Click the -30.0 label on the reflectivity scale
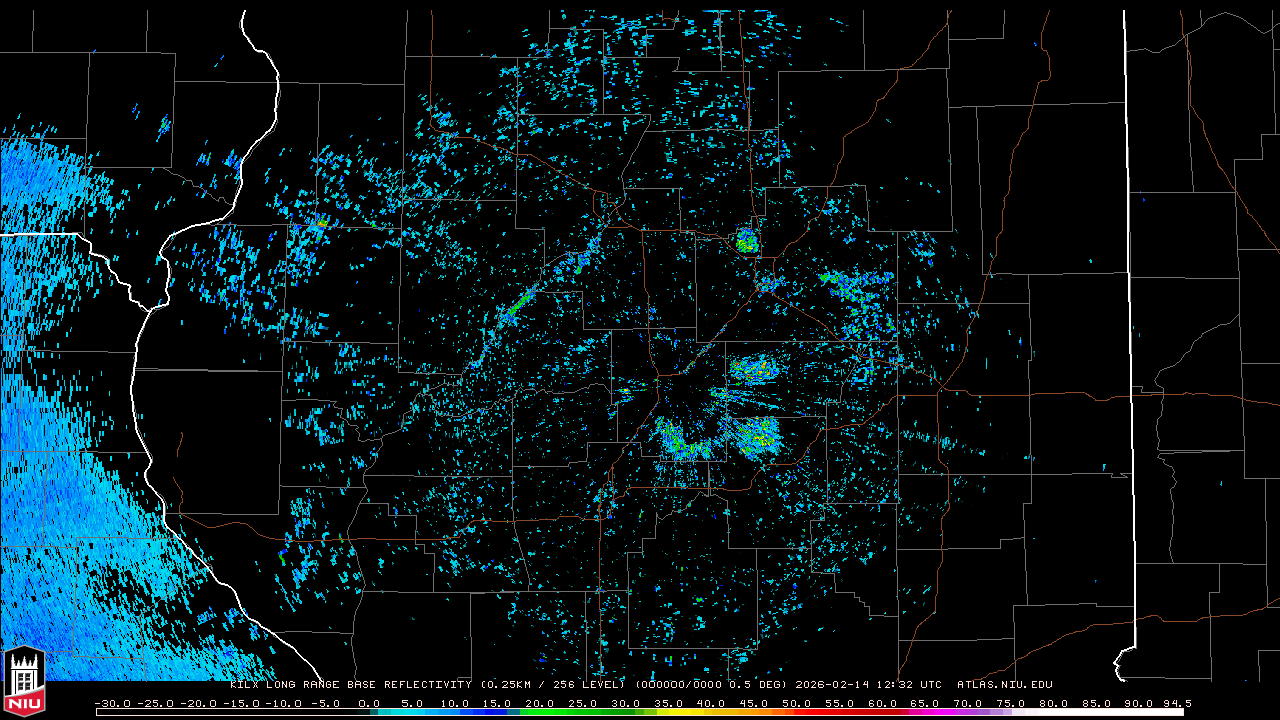 [x=112, y=703]
